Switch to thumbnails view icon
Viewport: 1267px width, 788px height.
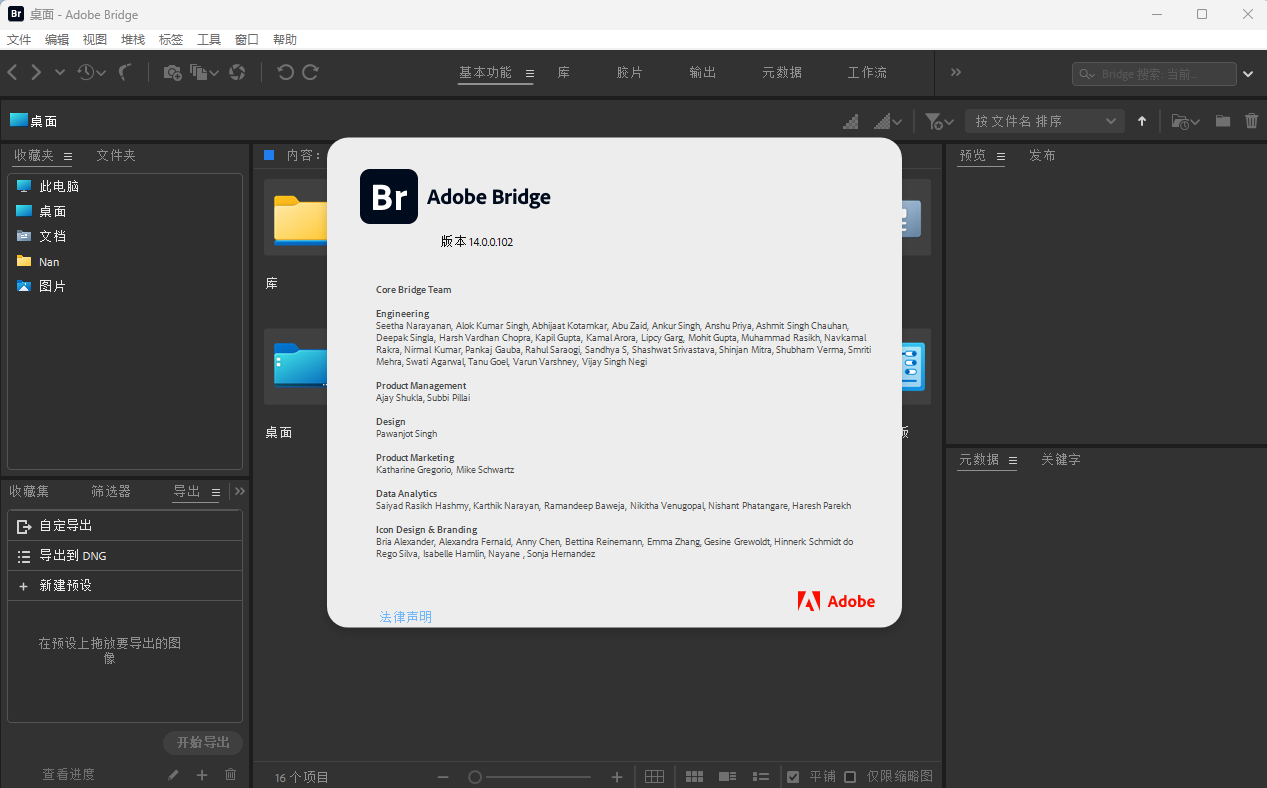695,777
